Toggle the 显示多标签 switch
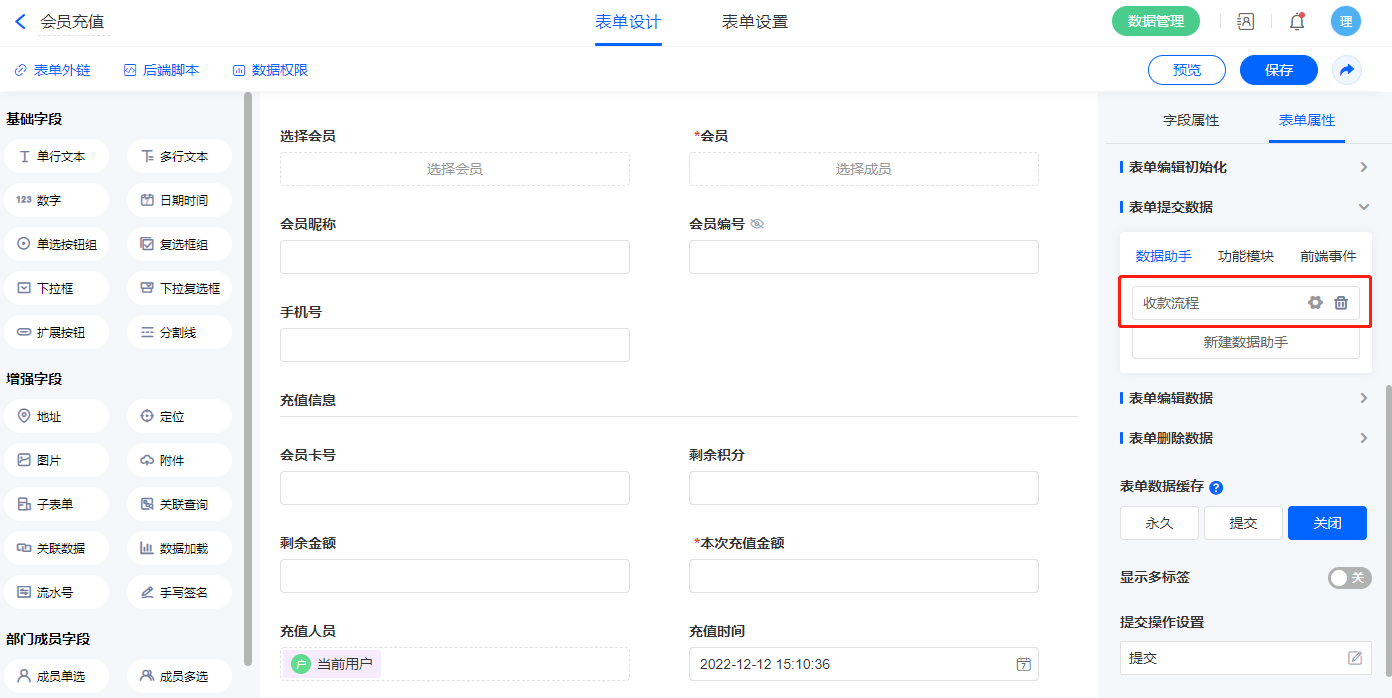1392x698 pixels. click(x=1349, y=578)
